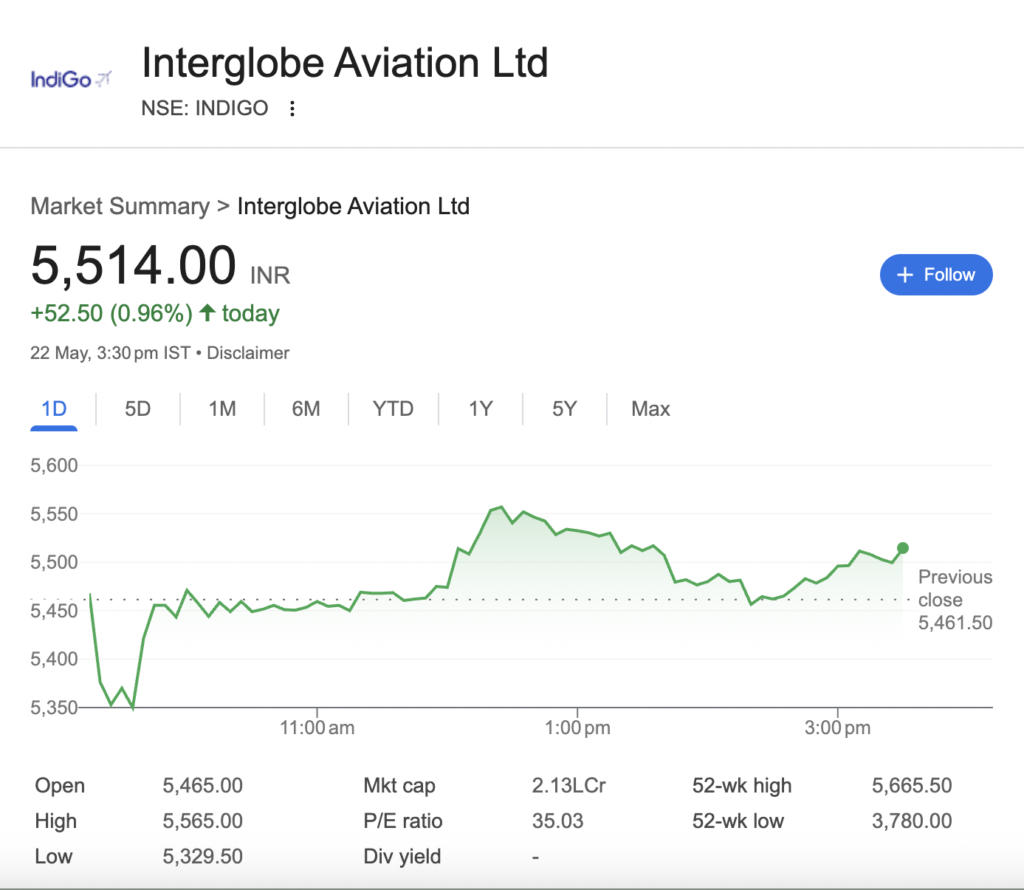Click the IndiGo airline logo
Image resolution: width=1024 pixels, height=890 pixels.
tap(70, 78)
